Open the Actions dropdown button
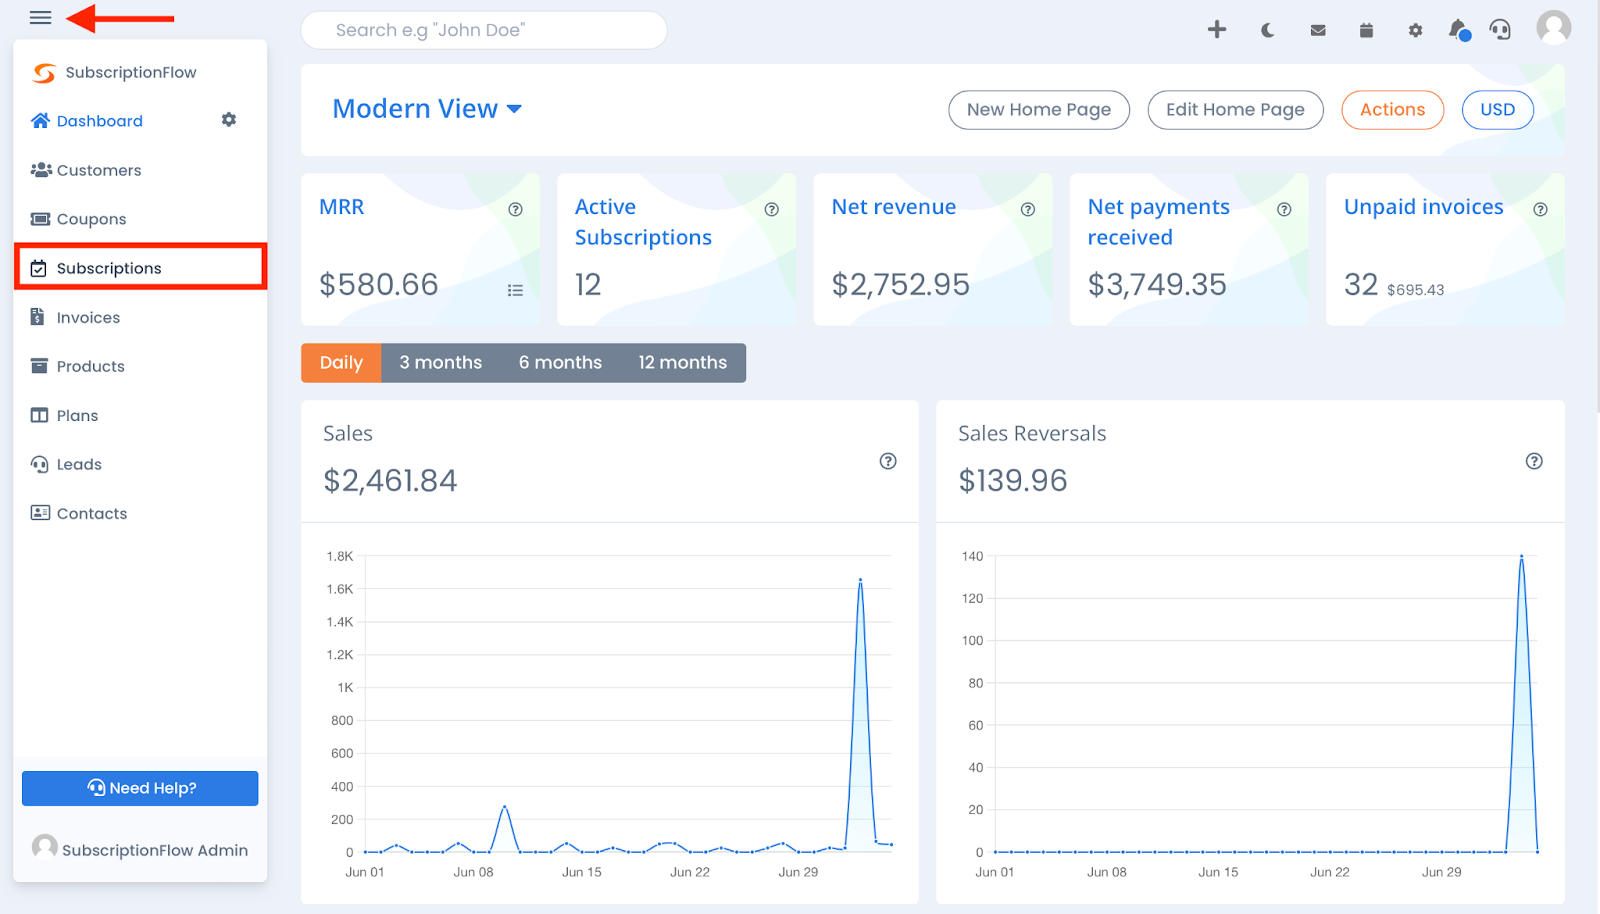Image resolution: width=1600 pixels, height=914 pixels. [x=1392, y=110]
